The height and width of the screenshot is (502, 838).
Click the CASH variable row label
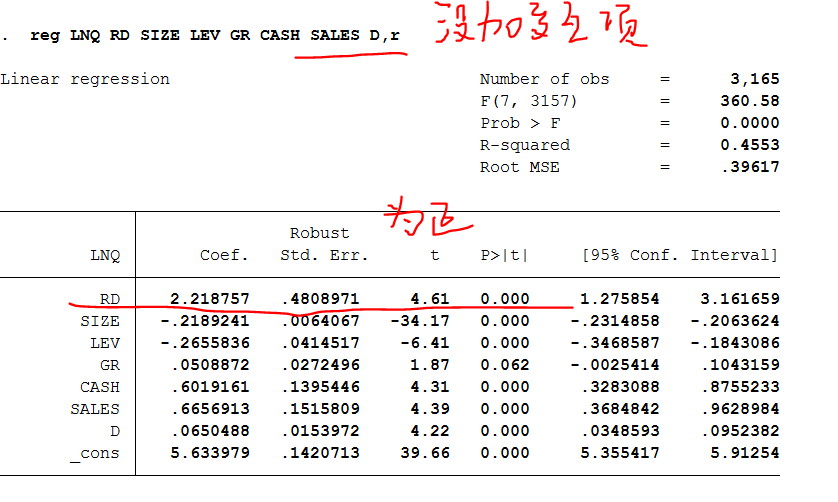pyautogui.click(x=100, y=387)
